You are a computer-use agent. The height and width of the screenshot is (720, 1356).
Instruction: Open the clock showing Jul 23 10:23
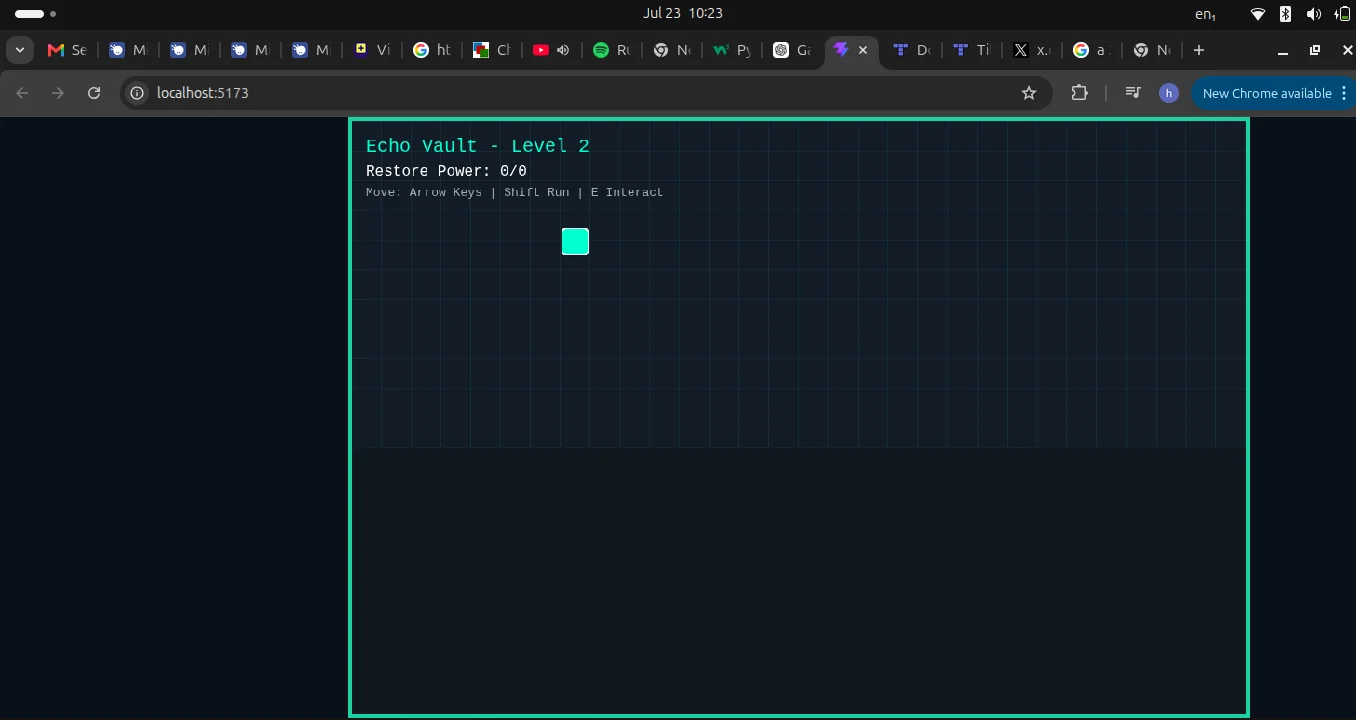(683, 13)
